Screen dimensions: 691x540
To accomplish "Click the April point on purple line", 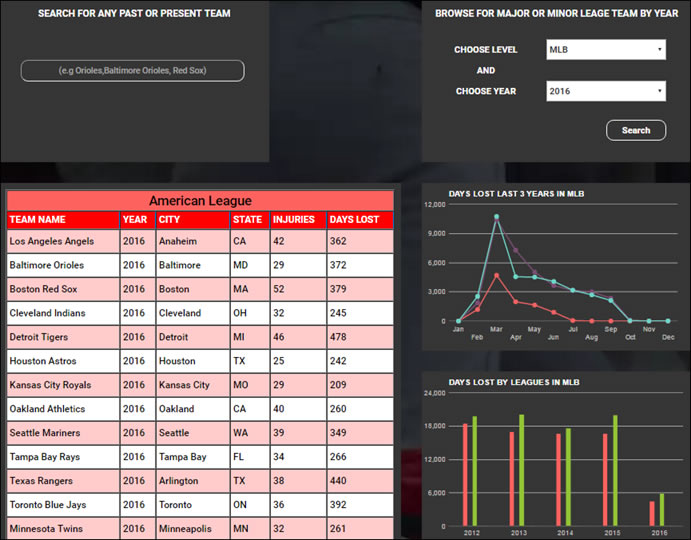I will [516, 250].
